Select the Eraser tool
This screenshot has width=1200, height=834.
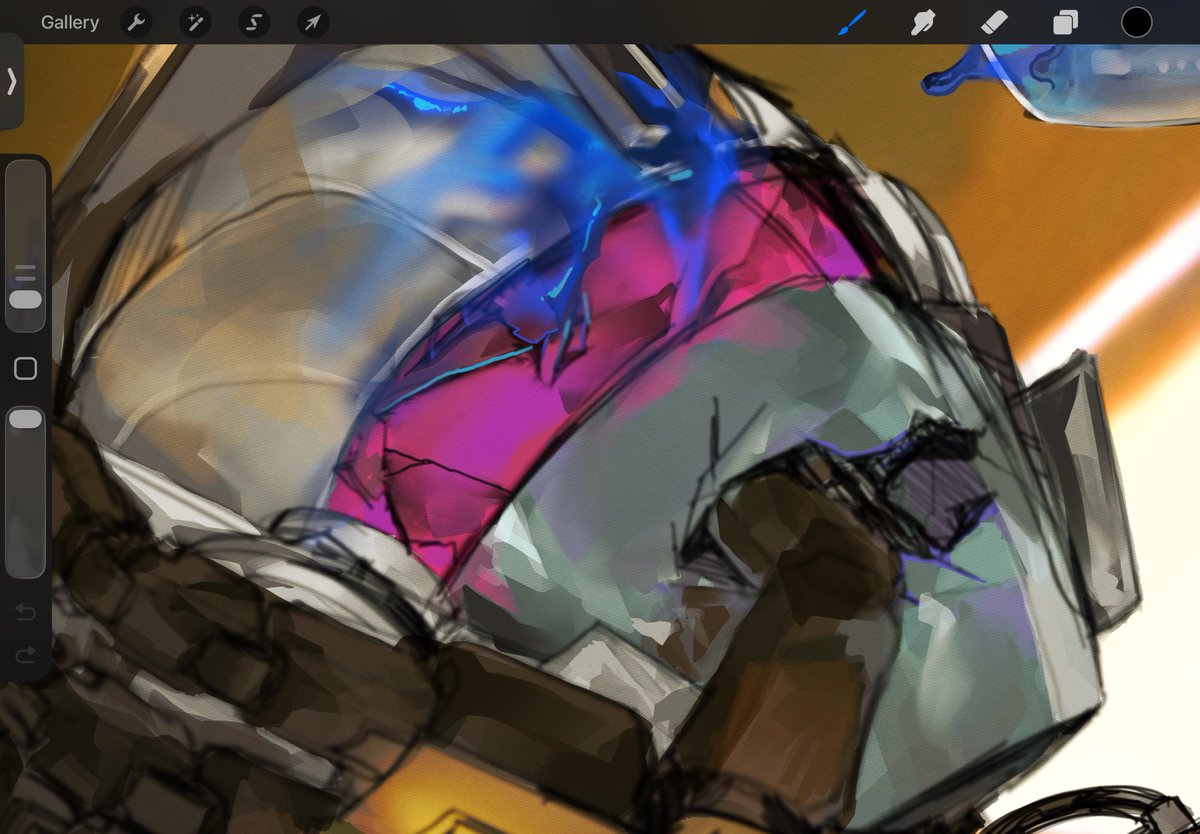coord(994,22)
